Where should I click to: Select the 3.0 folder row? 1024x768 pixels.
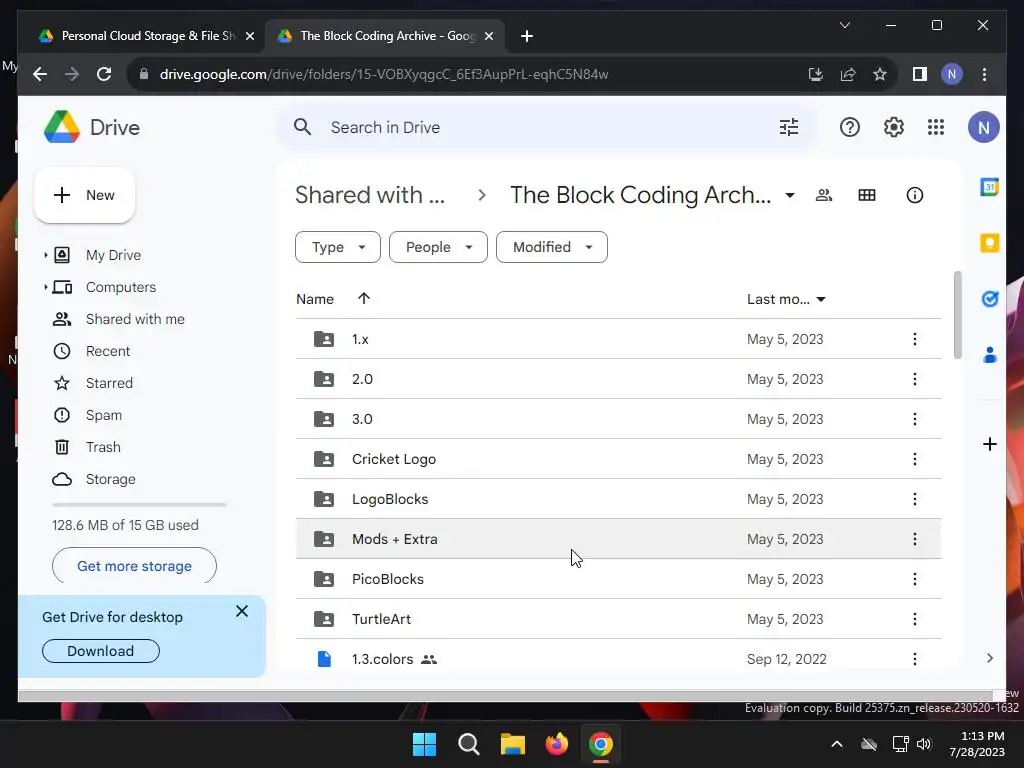tap(618, 419)
